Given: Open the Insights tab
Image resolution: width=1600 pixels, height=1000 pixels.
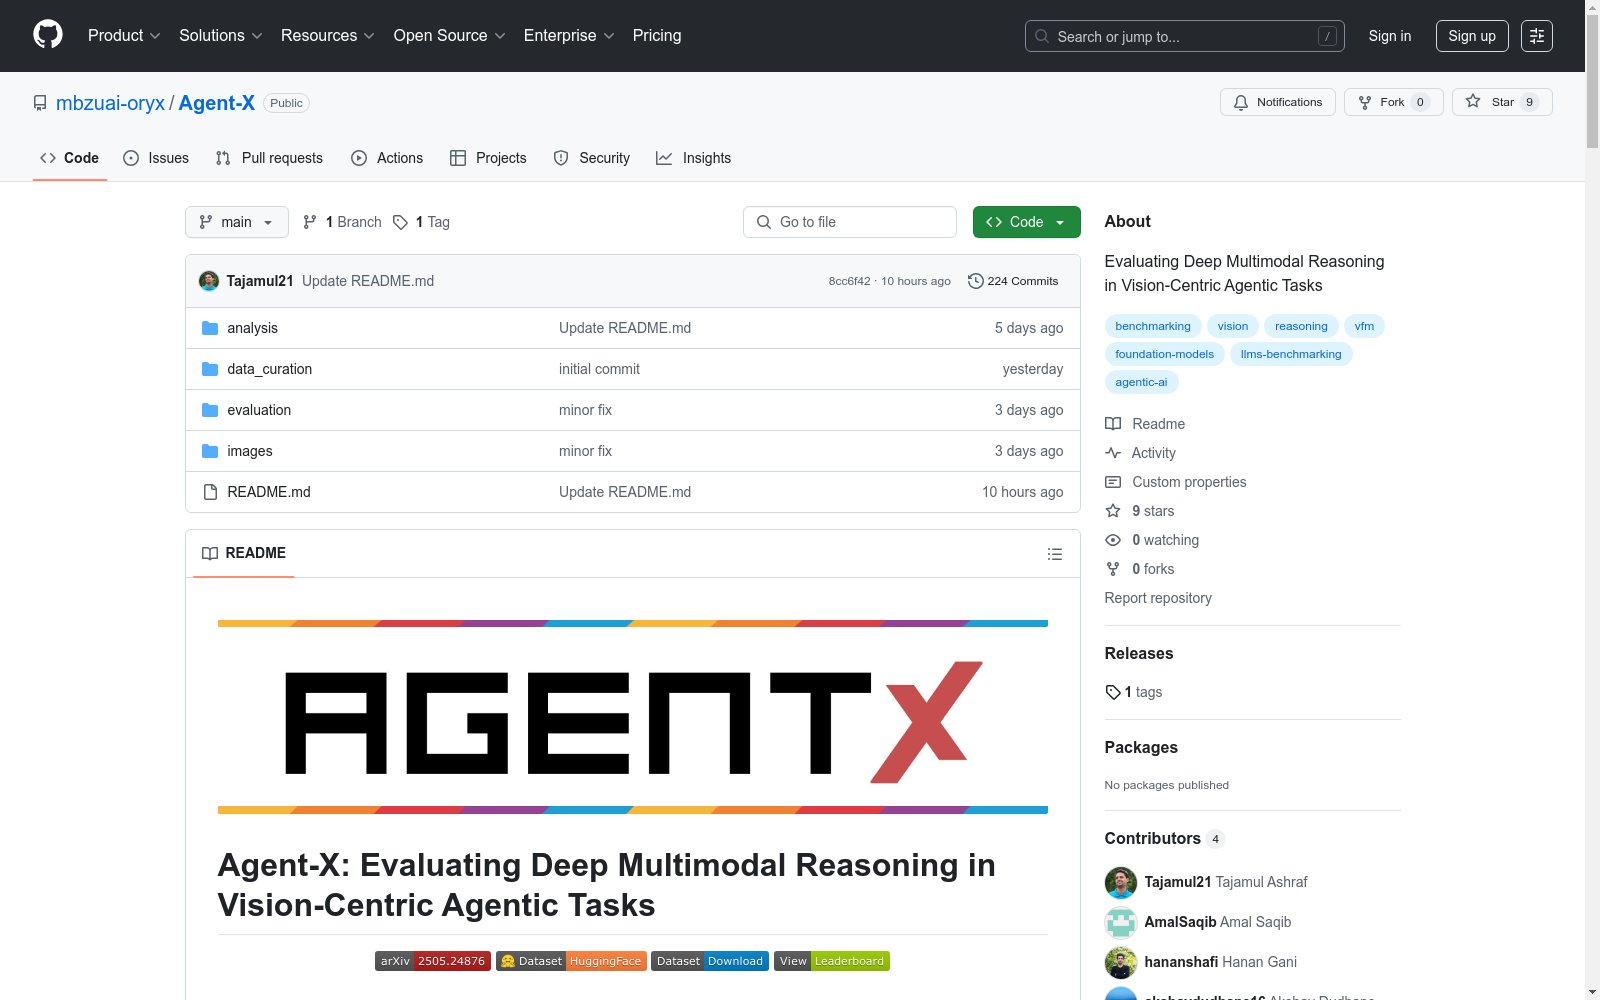Looking at the screenshot, I should pos(694,158).
